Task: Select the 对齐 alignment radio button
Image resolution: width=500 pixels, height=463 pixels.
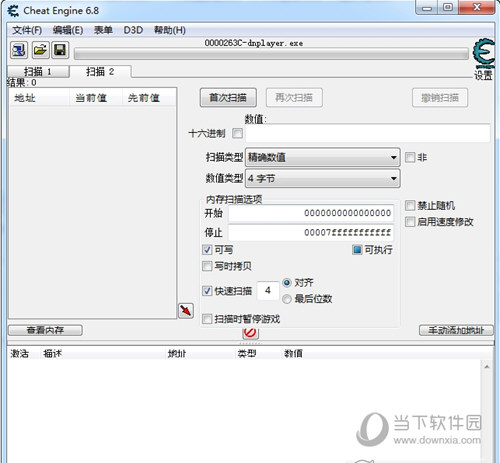Action: click(287, 283)
